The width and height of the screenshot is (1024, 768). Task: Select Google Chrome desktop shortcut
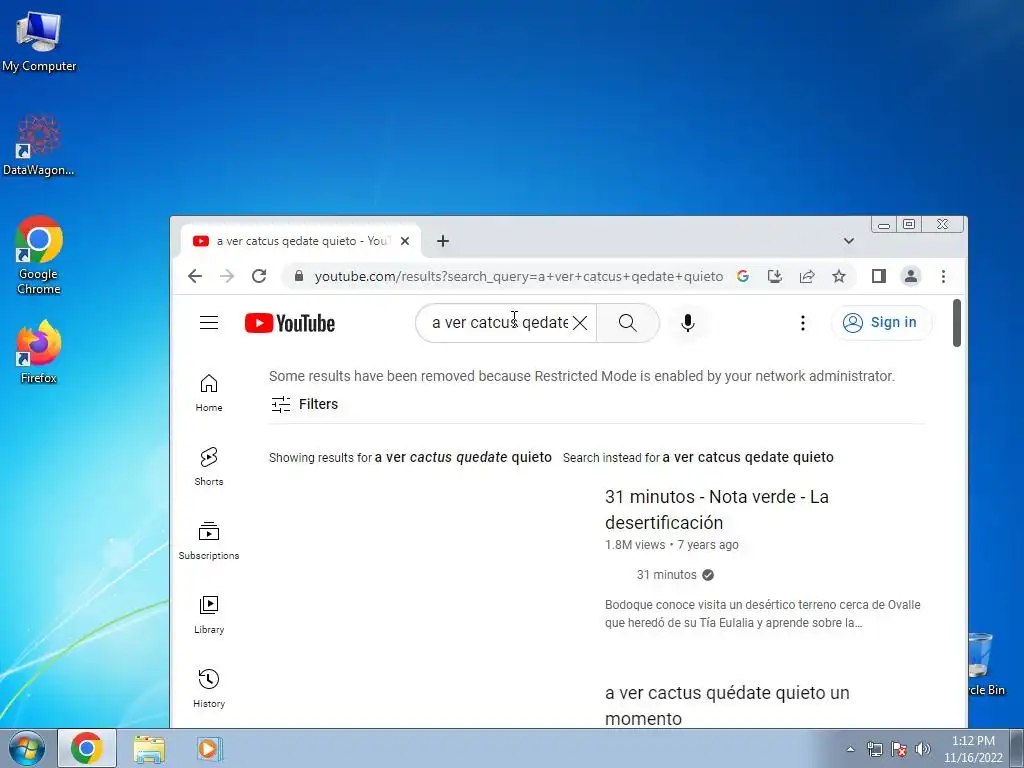(x=39, y=255)
